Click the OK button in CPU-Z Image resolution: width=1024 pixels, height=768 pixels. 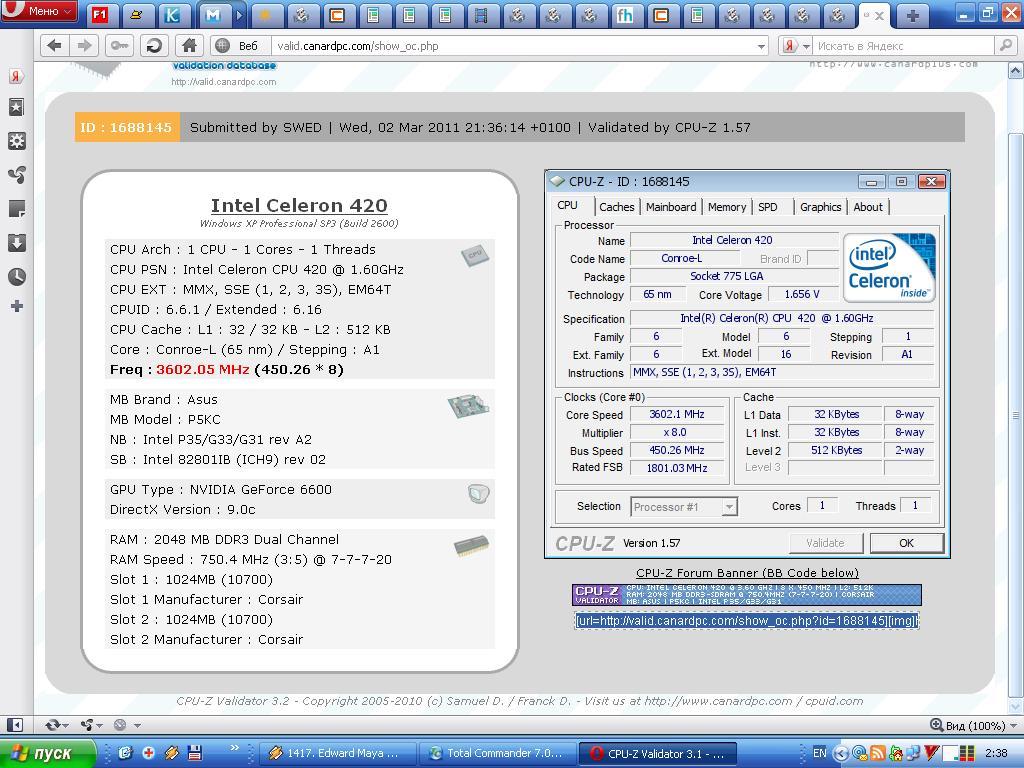(906, 543)
